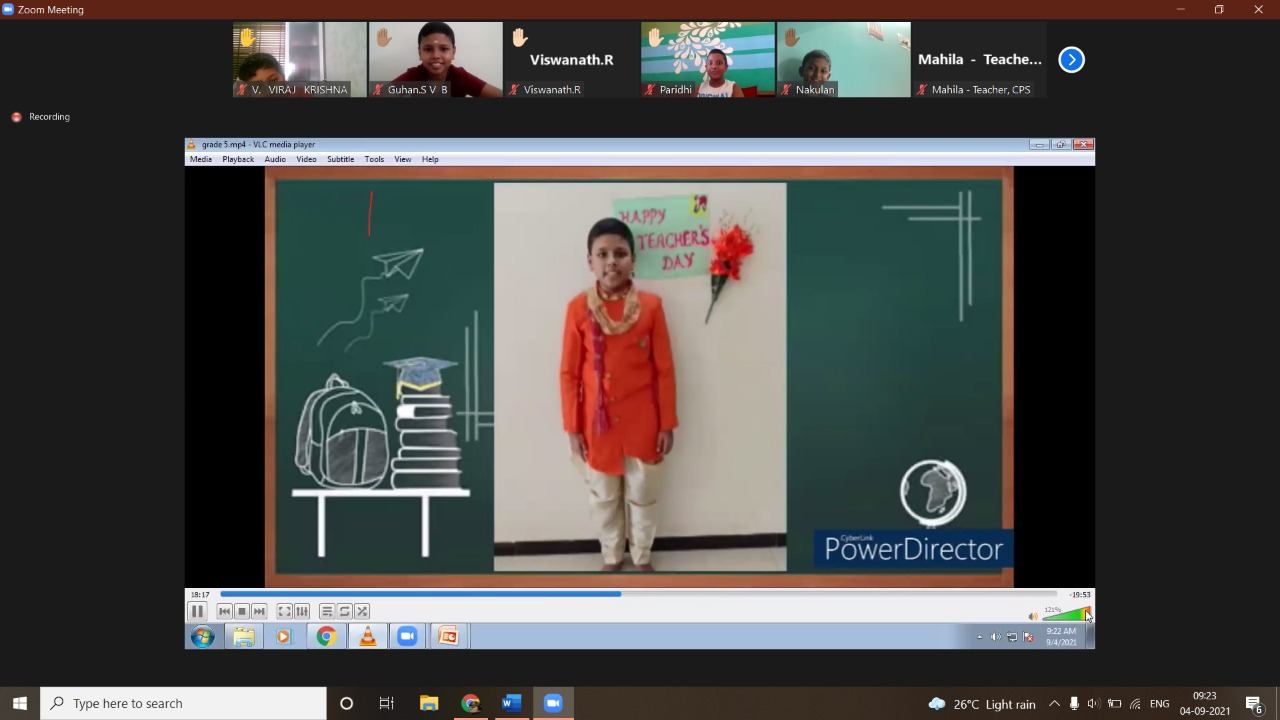This screenshot has height=720, width=1280.
Task: Click shared screen Zoom taskbar icon
Action: 407,637
